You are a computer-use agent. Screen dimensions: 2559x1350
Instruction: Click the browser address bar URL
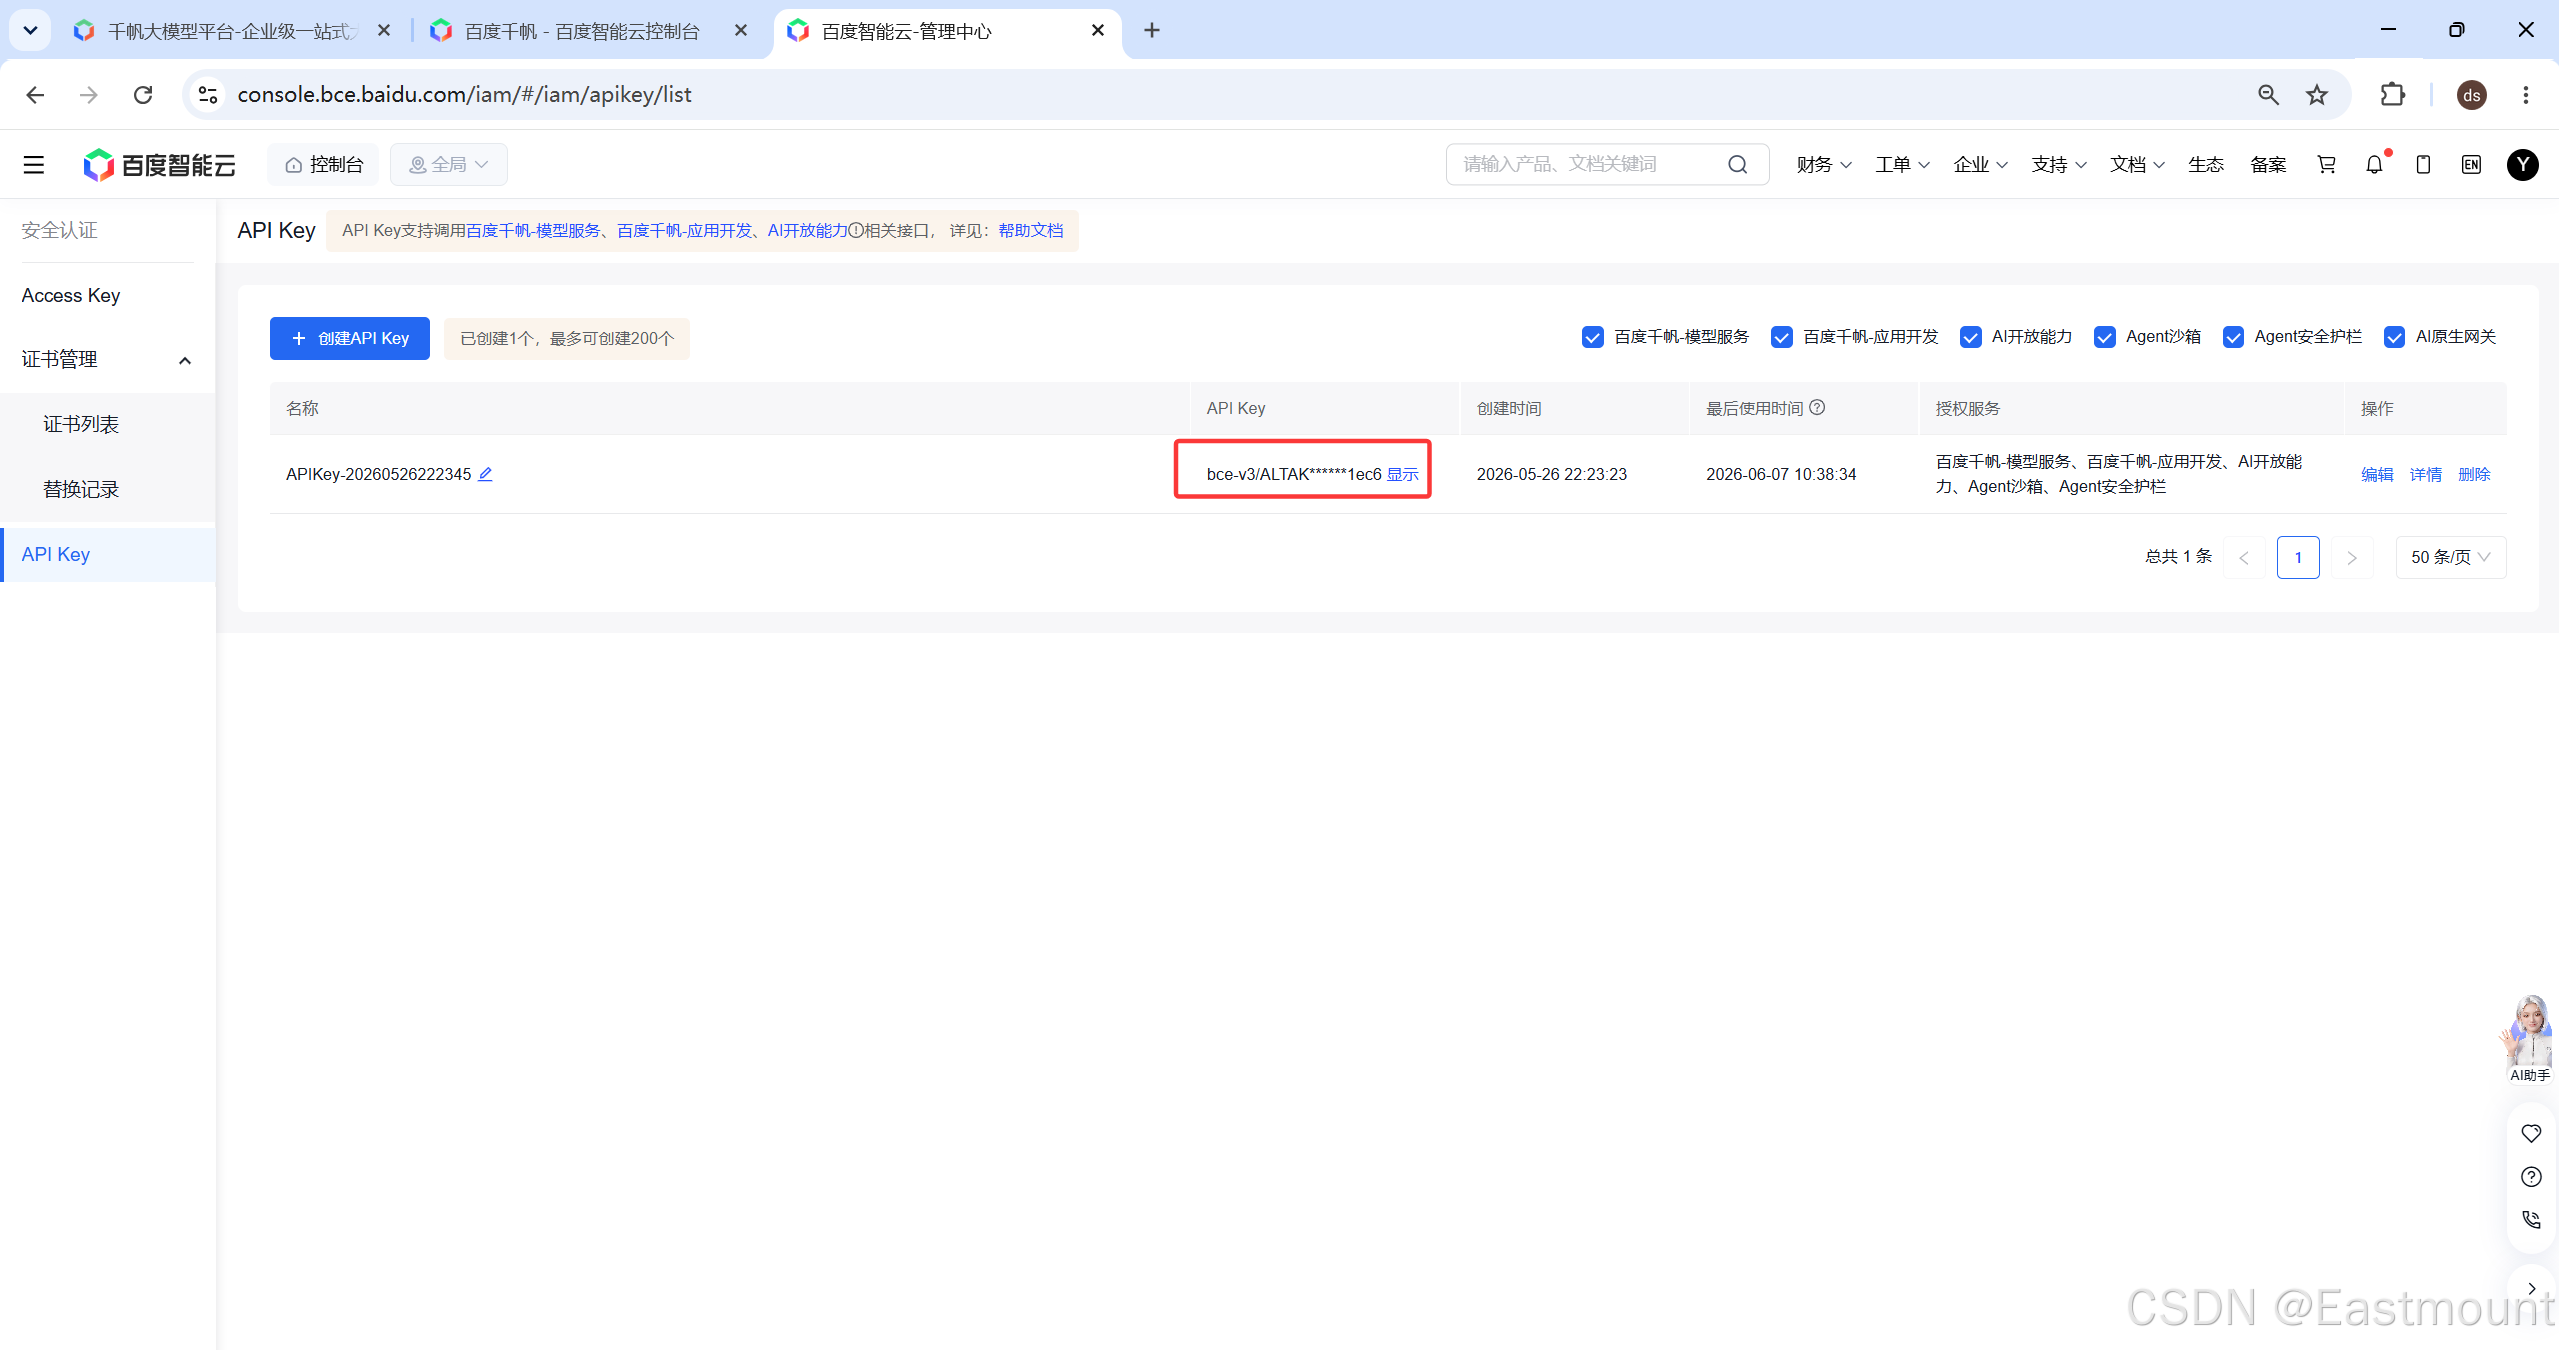[x=464, y=95]
